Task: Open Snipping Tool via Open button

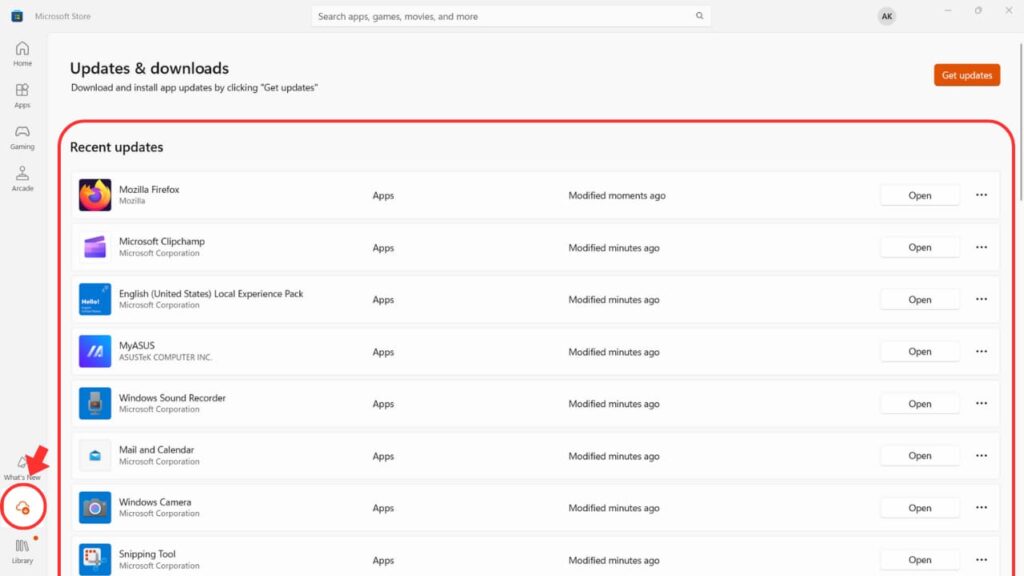Action: [920, 560]
